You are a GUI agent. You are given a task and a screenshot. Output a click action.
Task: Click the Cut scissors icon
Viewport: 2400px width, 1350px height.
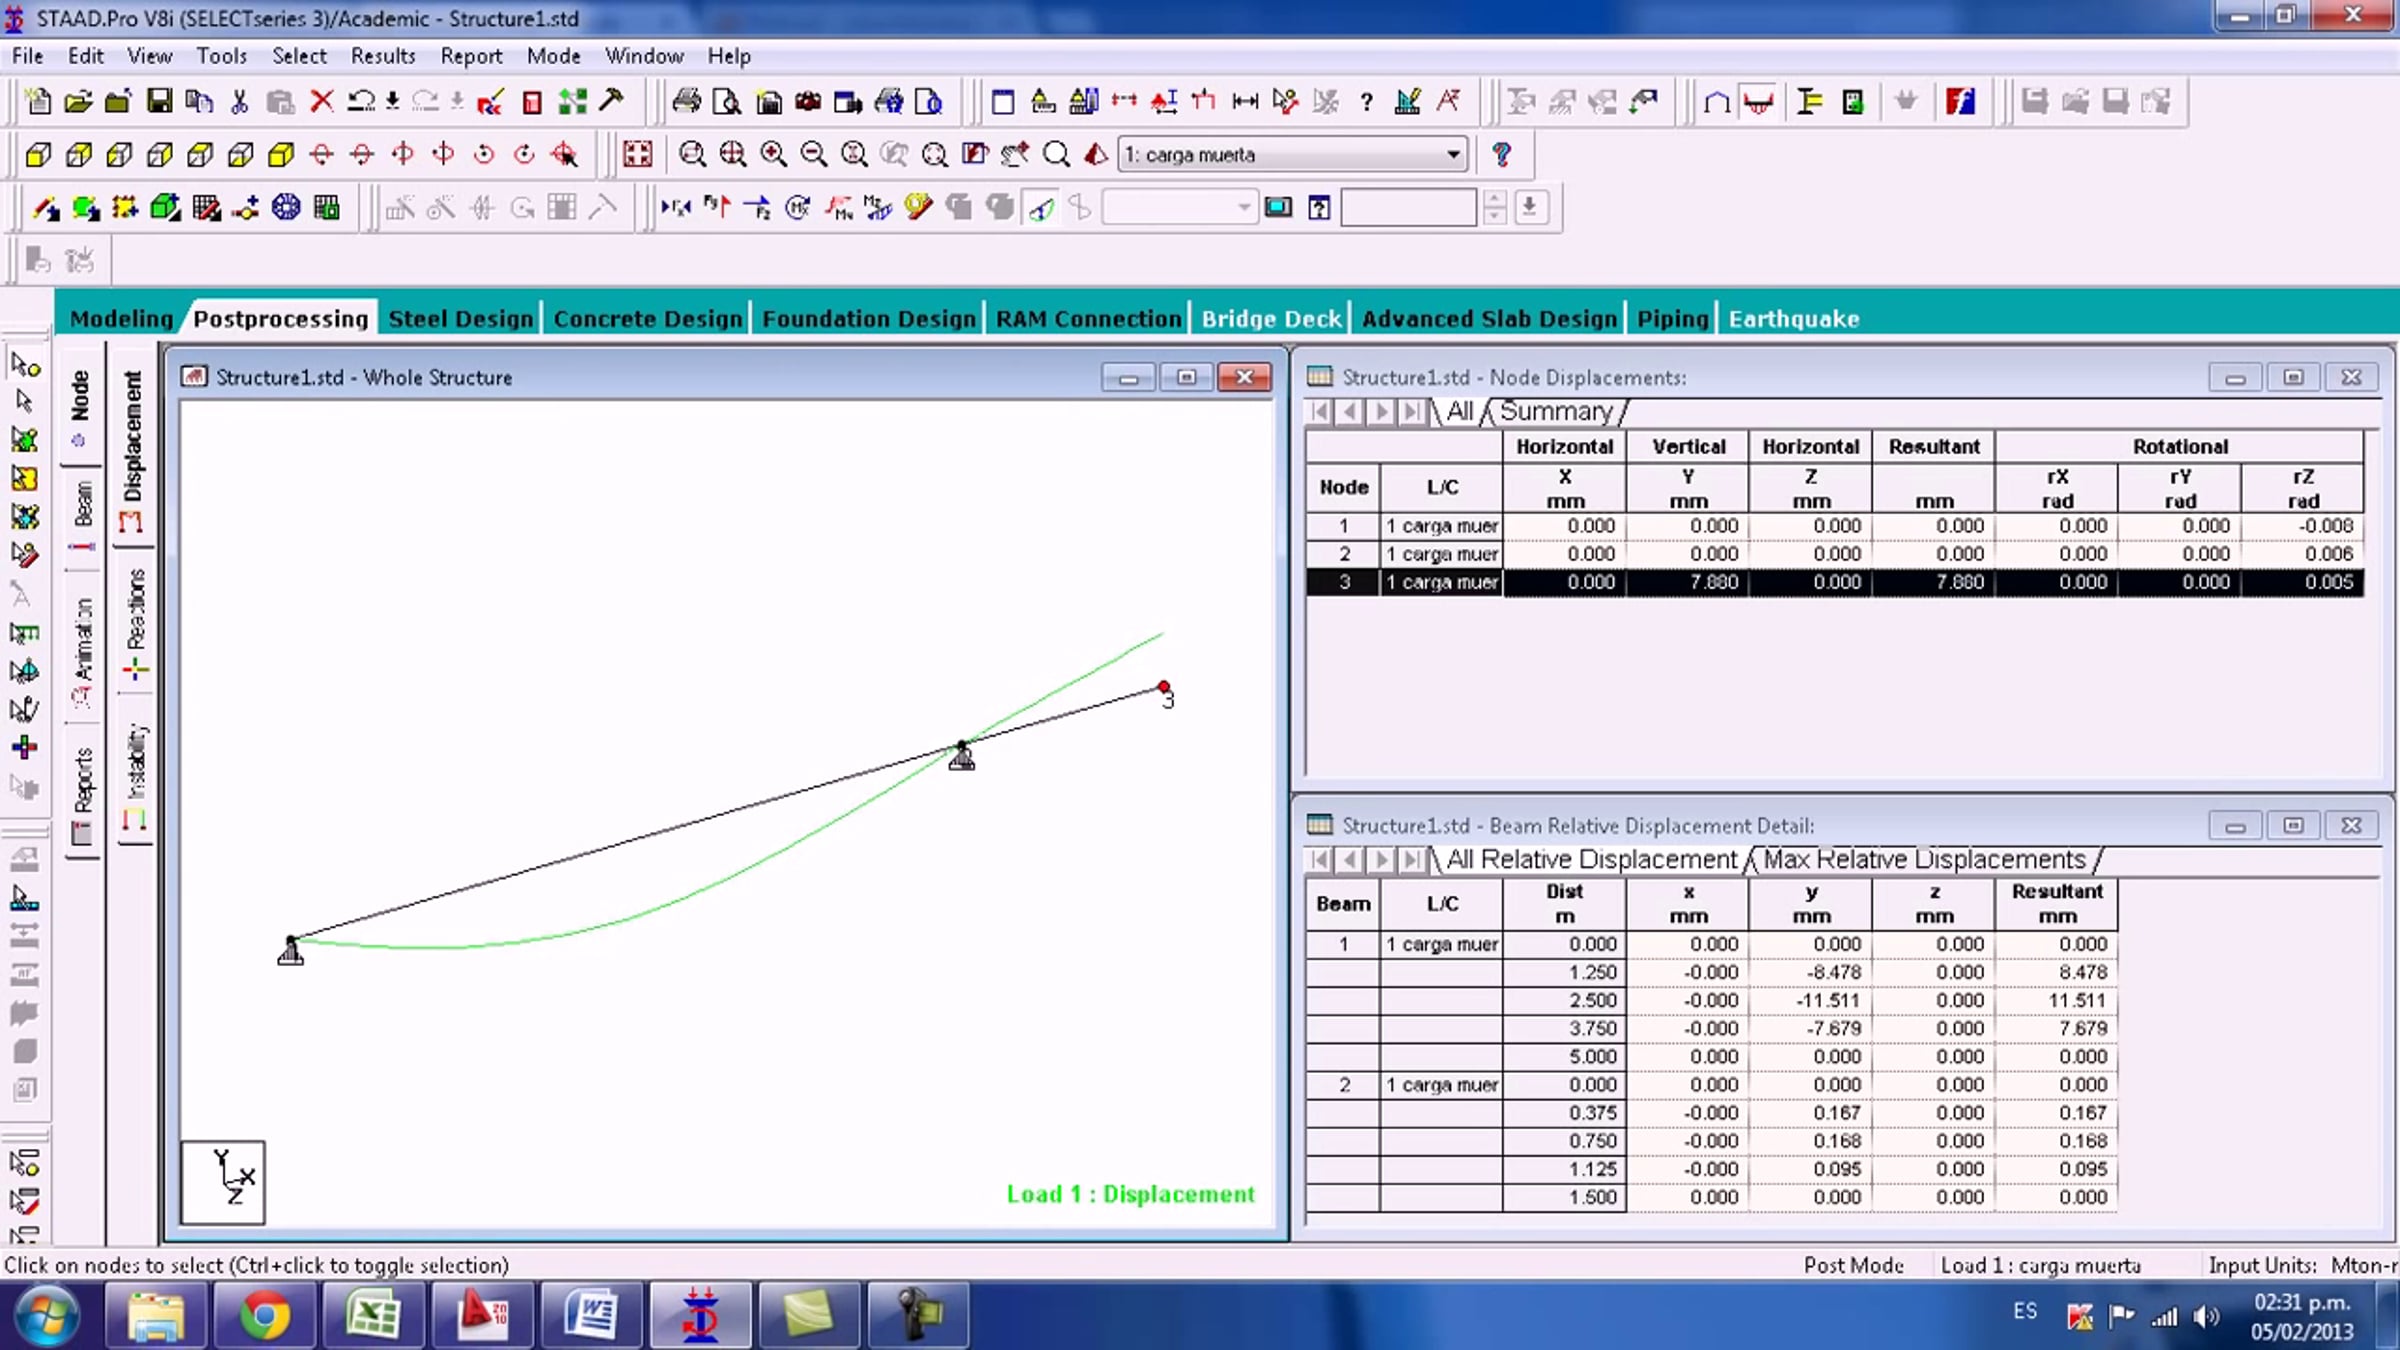pyautogui.click(x=239, y=101)
